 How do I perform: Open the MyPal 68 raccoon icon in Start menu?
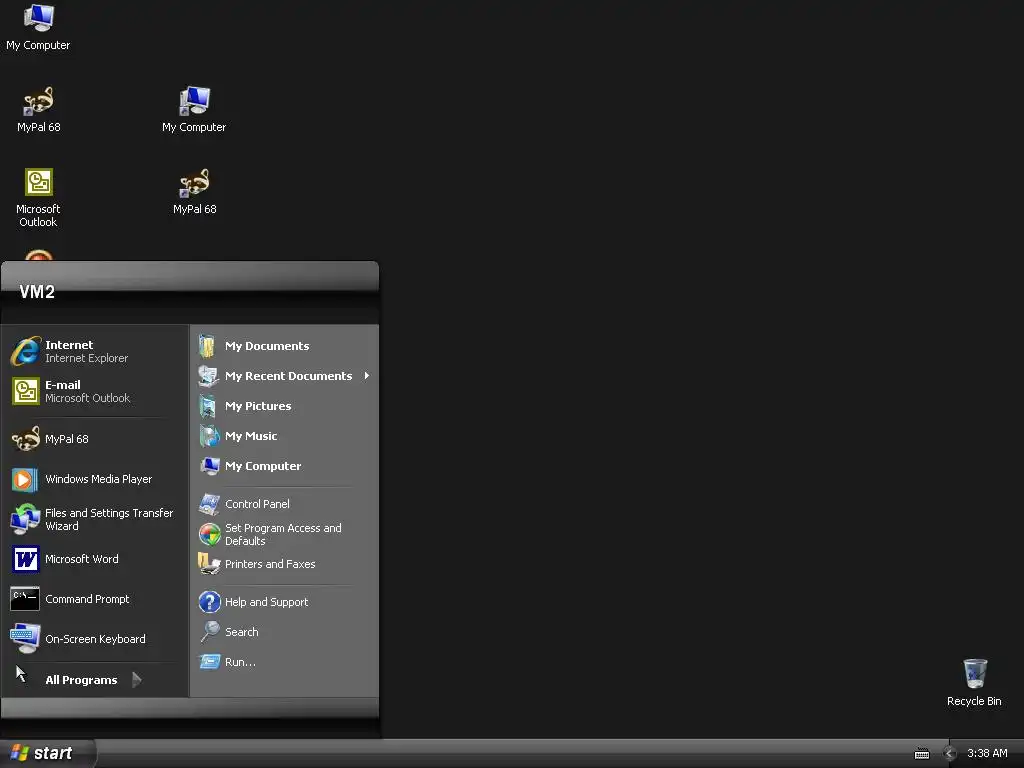26,439
